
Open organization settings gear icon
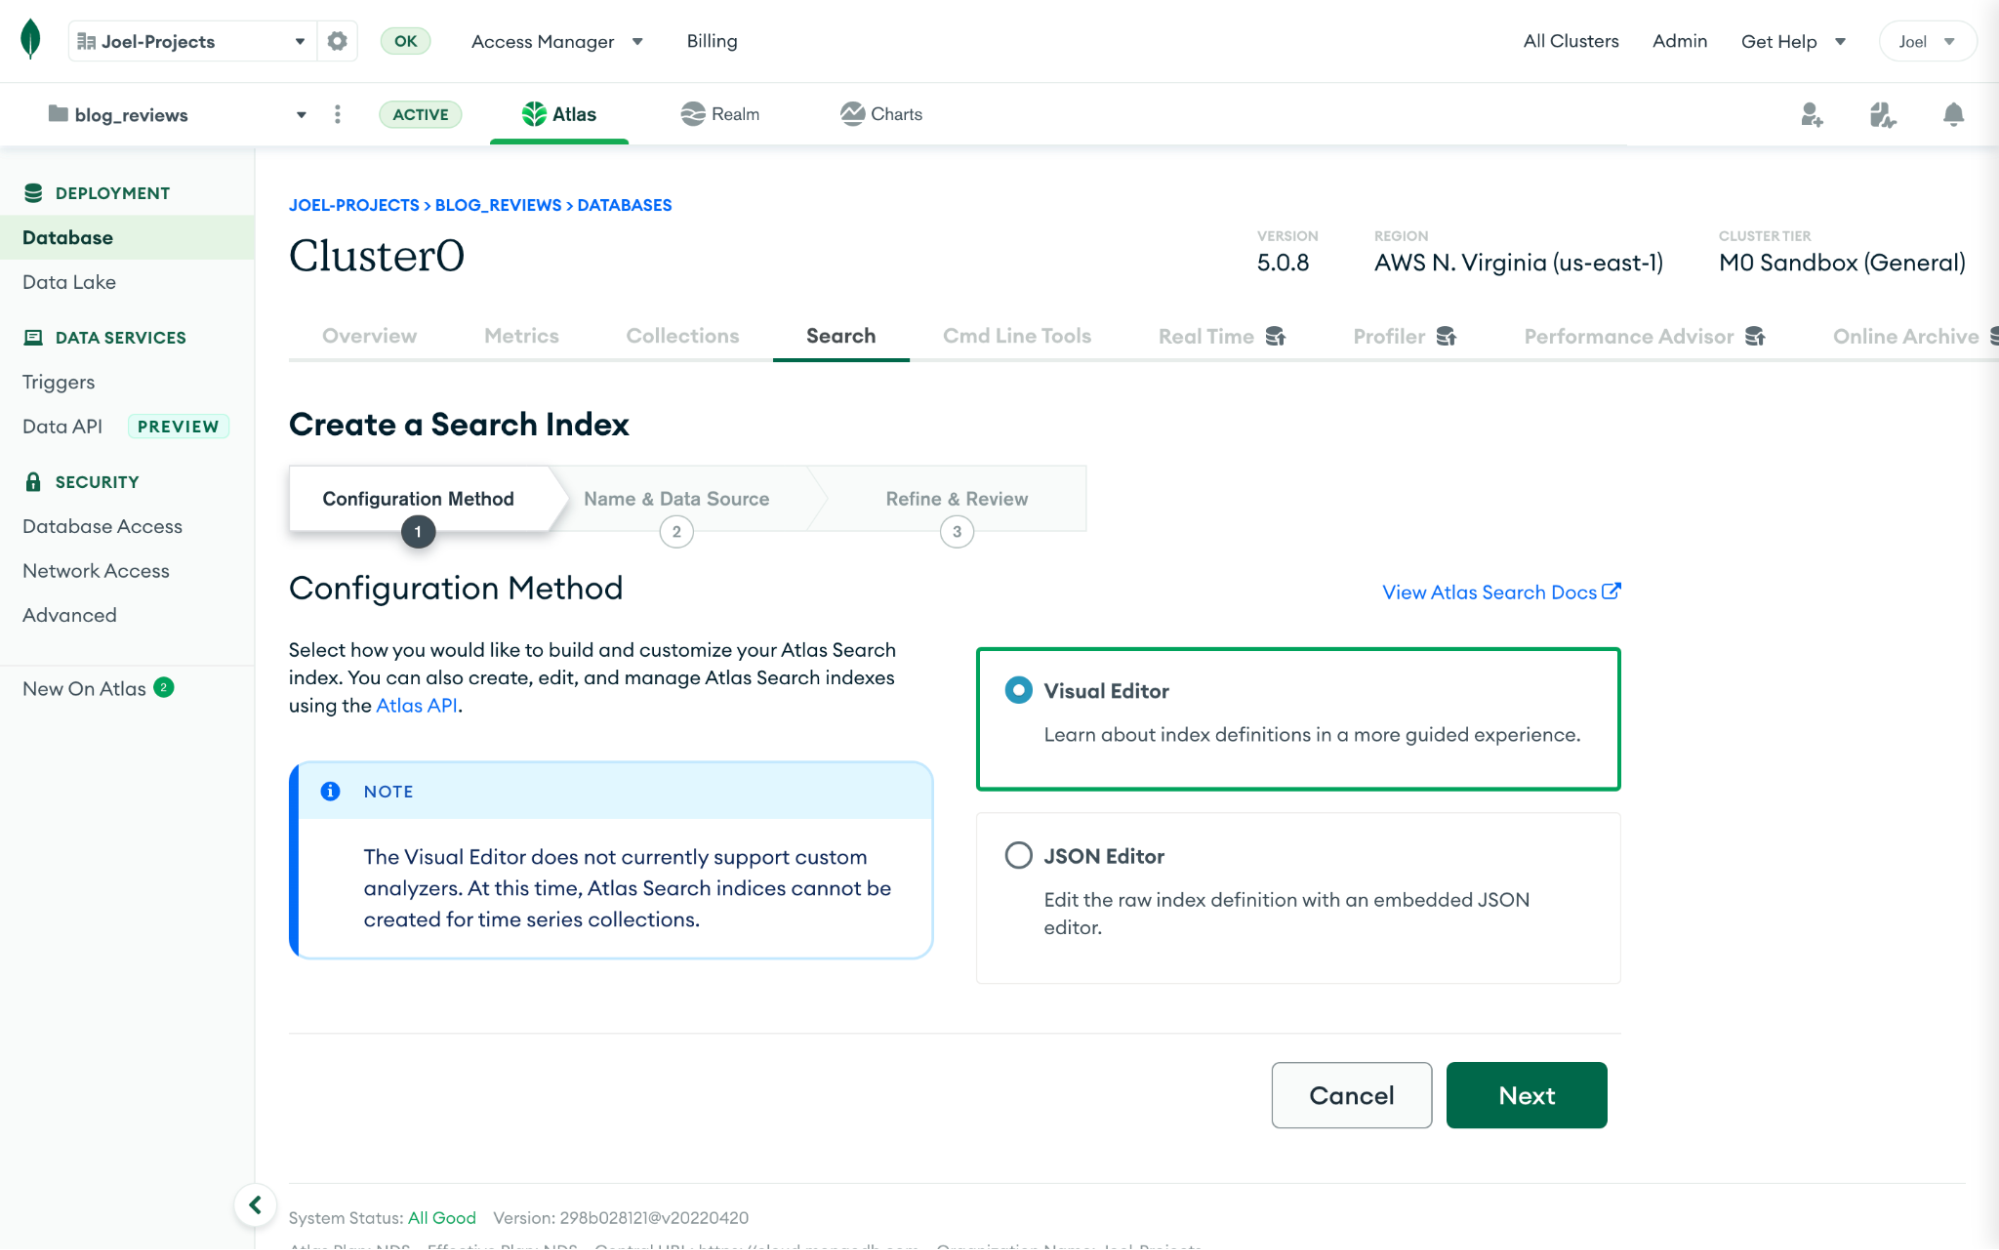(337, 41)
